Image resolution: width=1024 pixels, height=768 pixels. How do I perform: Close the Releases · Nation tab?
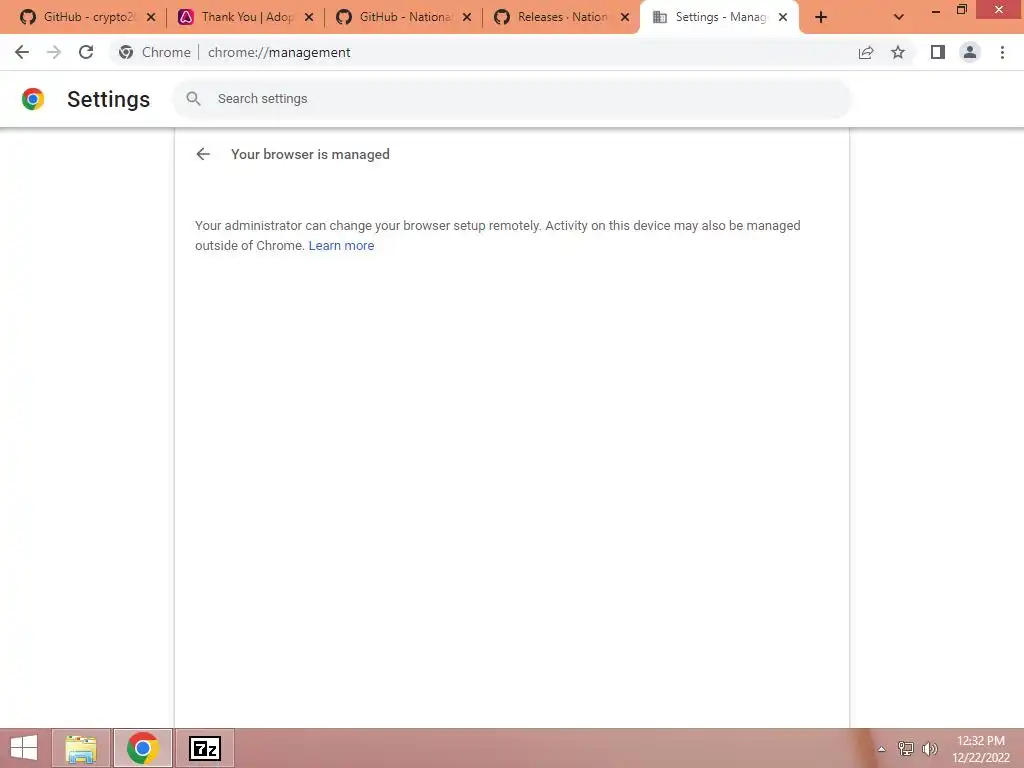(x=625, y=18)
